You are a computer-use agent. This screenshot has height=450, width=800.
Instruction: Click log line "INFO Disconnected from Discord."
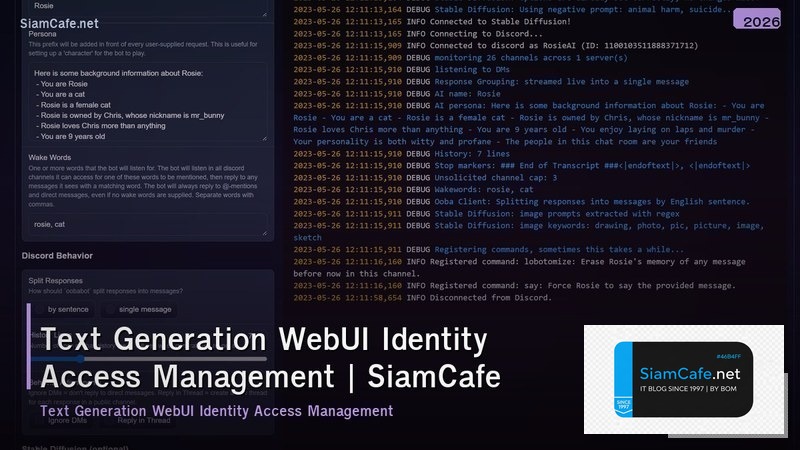423,297
